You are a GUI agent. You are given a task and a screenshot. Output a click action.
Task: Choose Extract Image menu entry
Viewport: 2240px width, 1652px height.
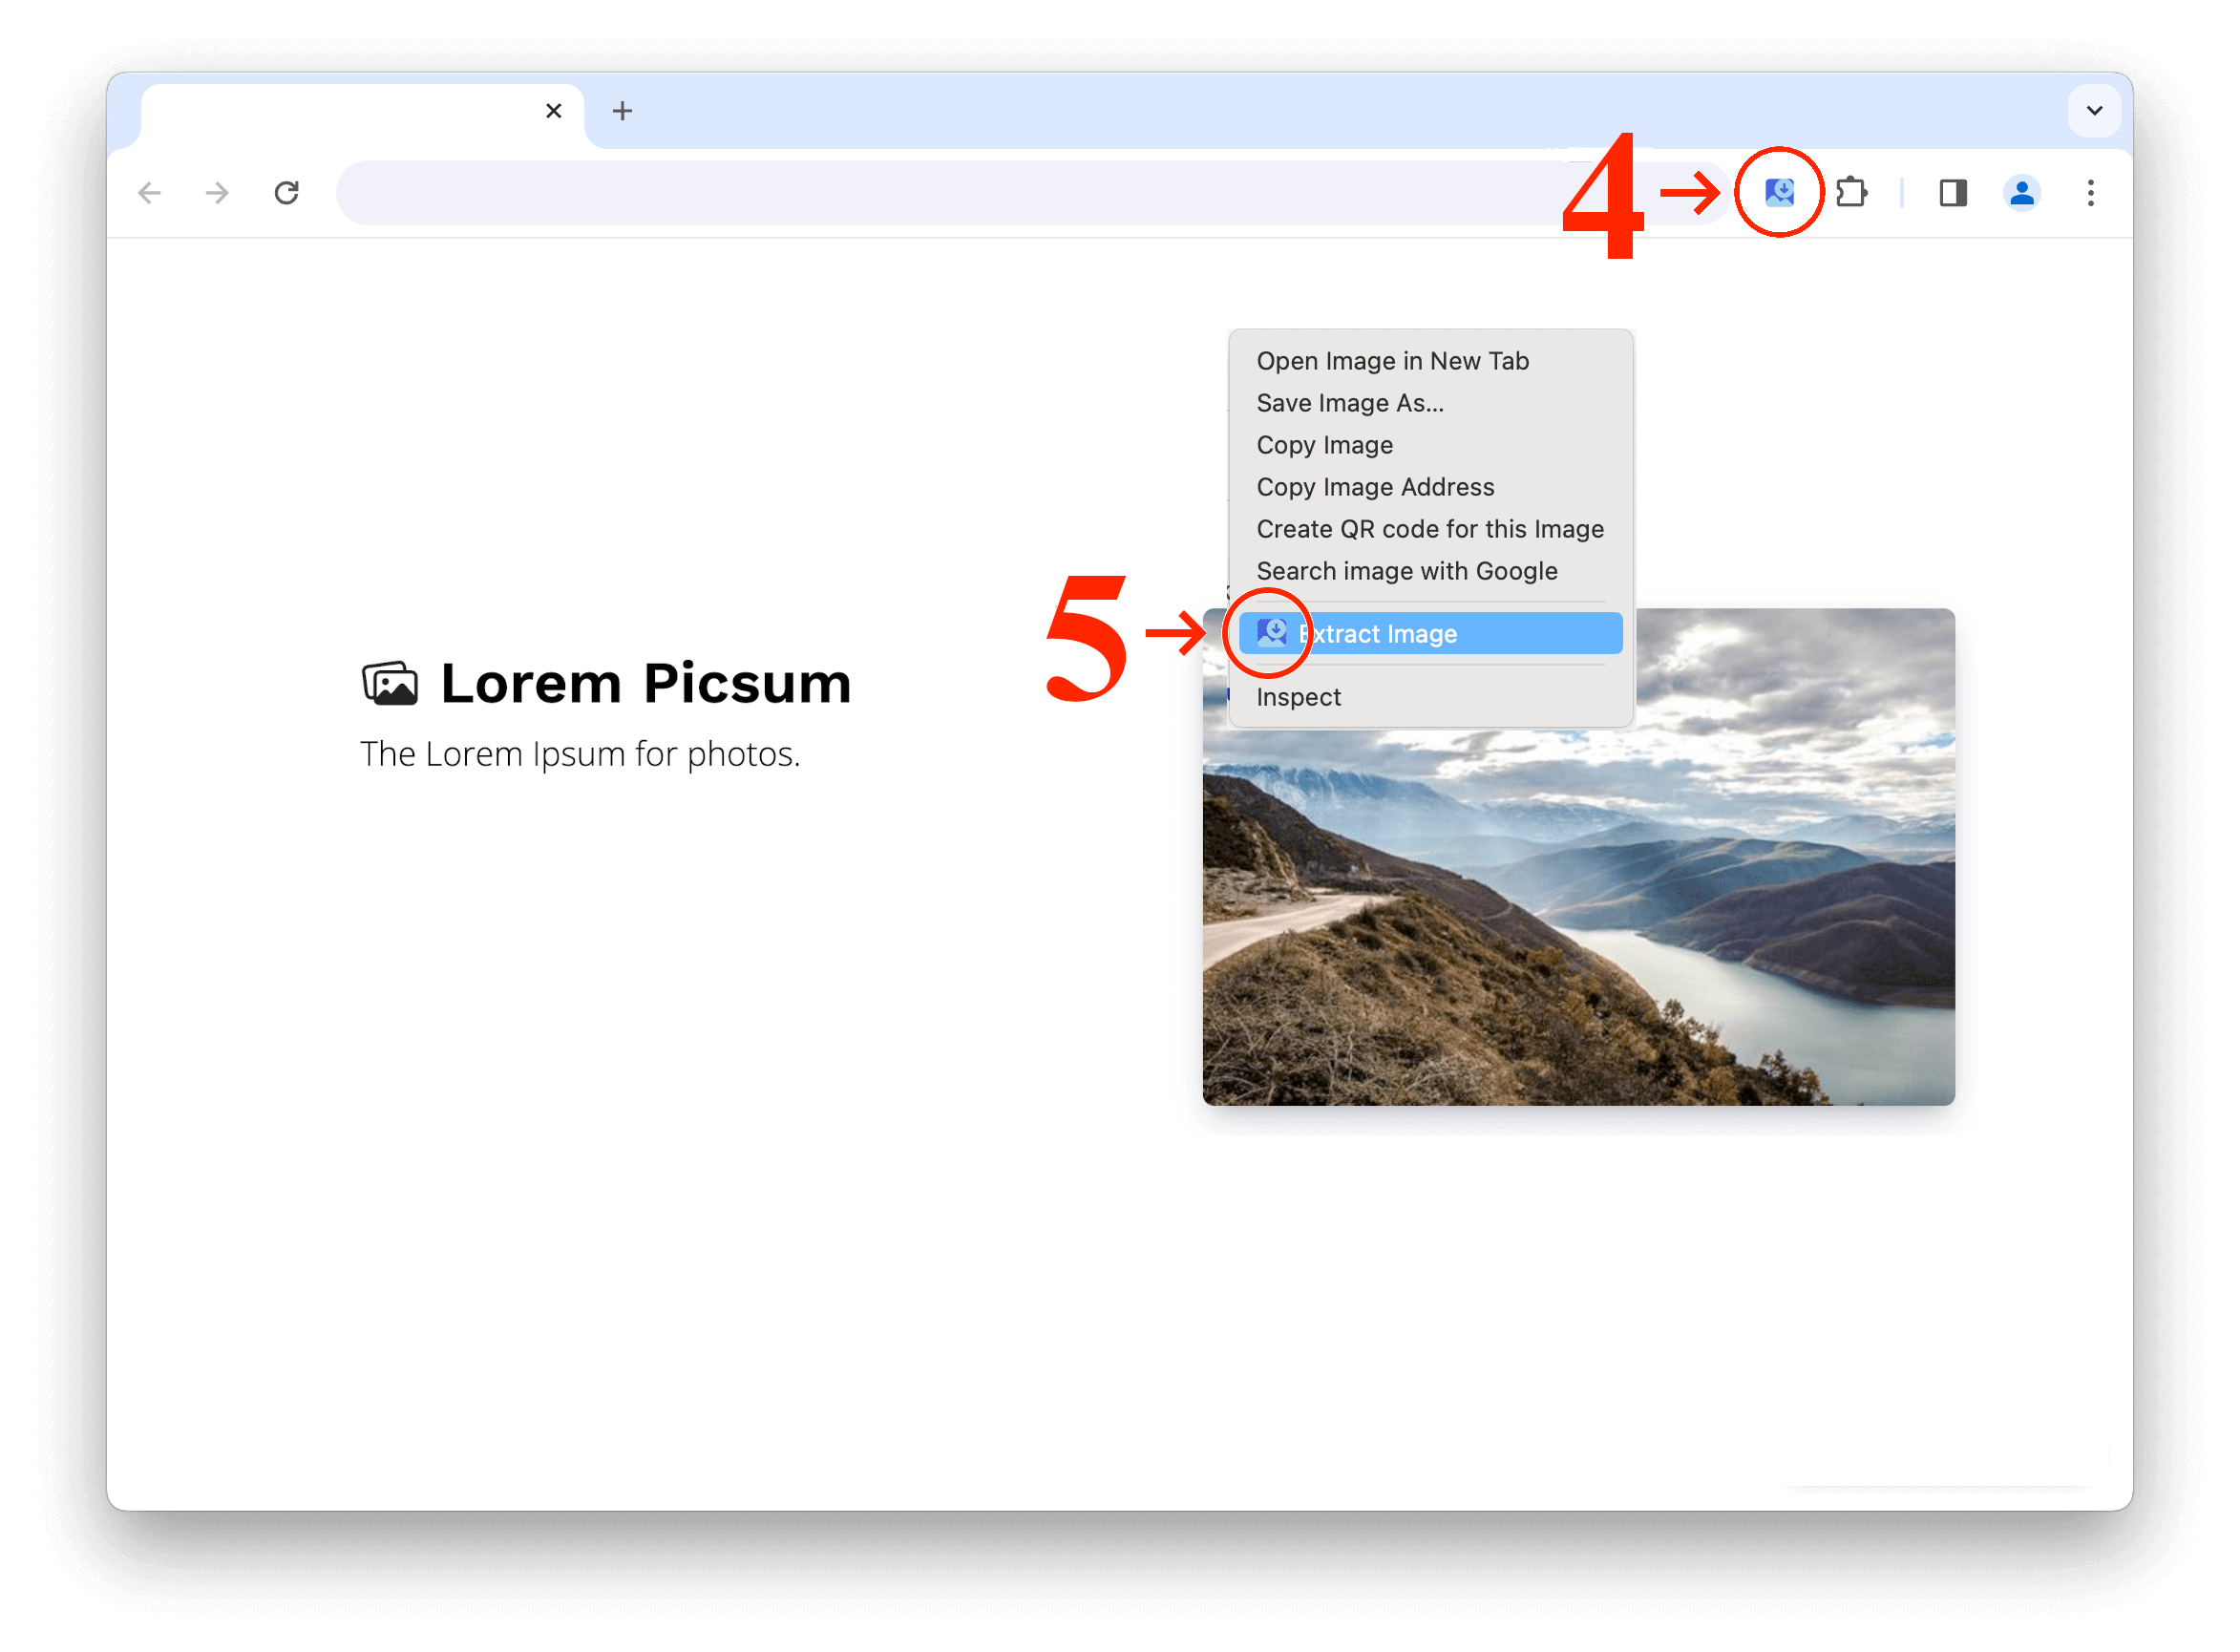(x=1432, y=634)
